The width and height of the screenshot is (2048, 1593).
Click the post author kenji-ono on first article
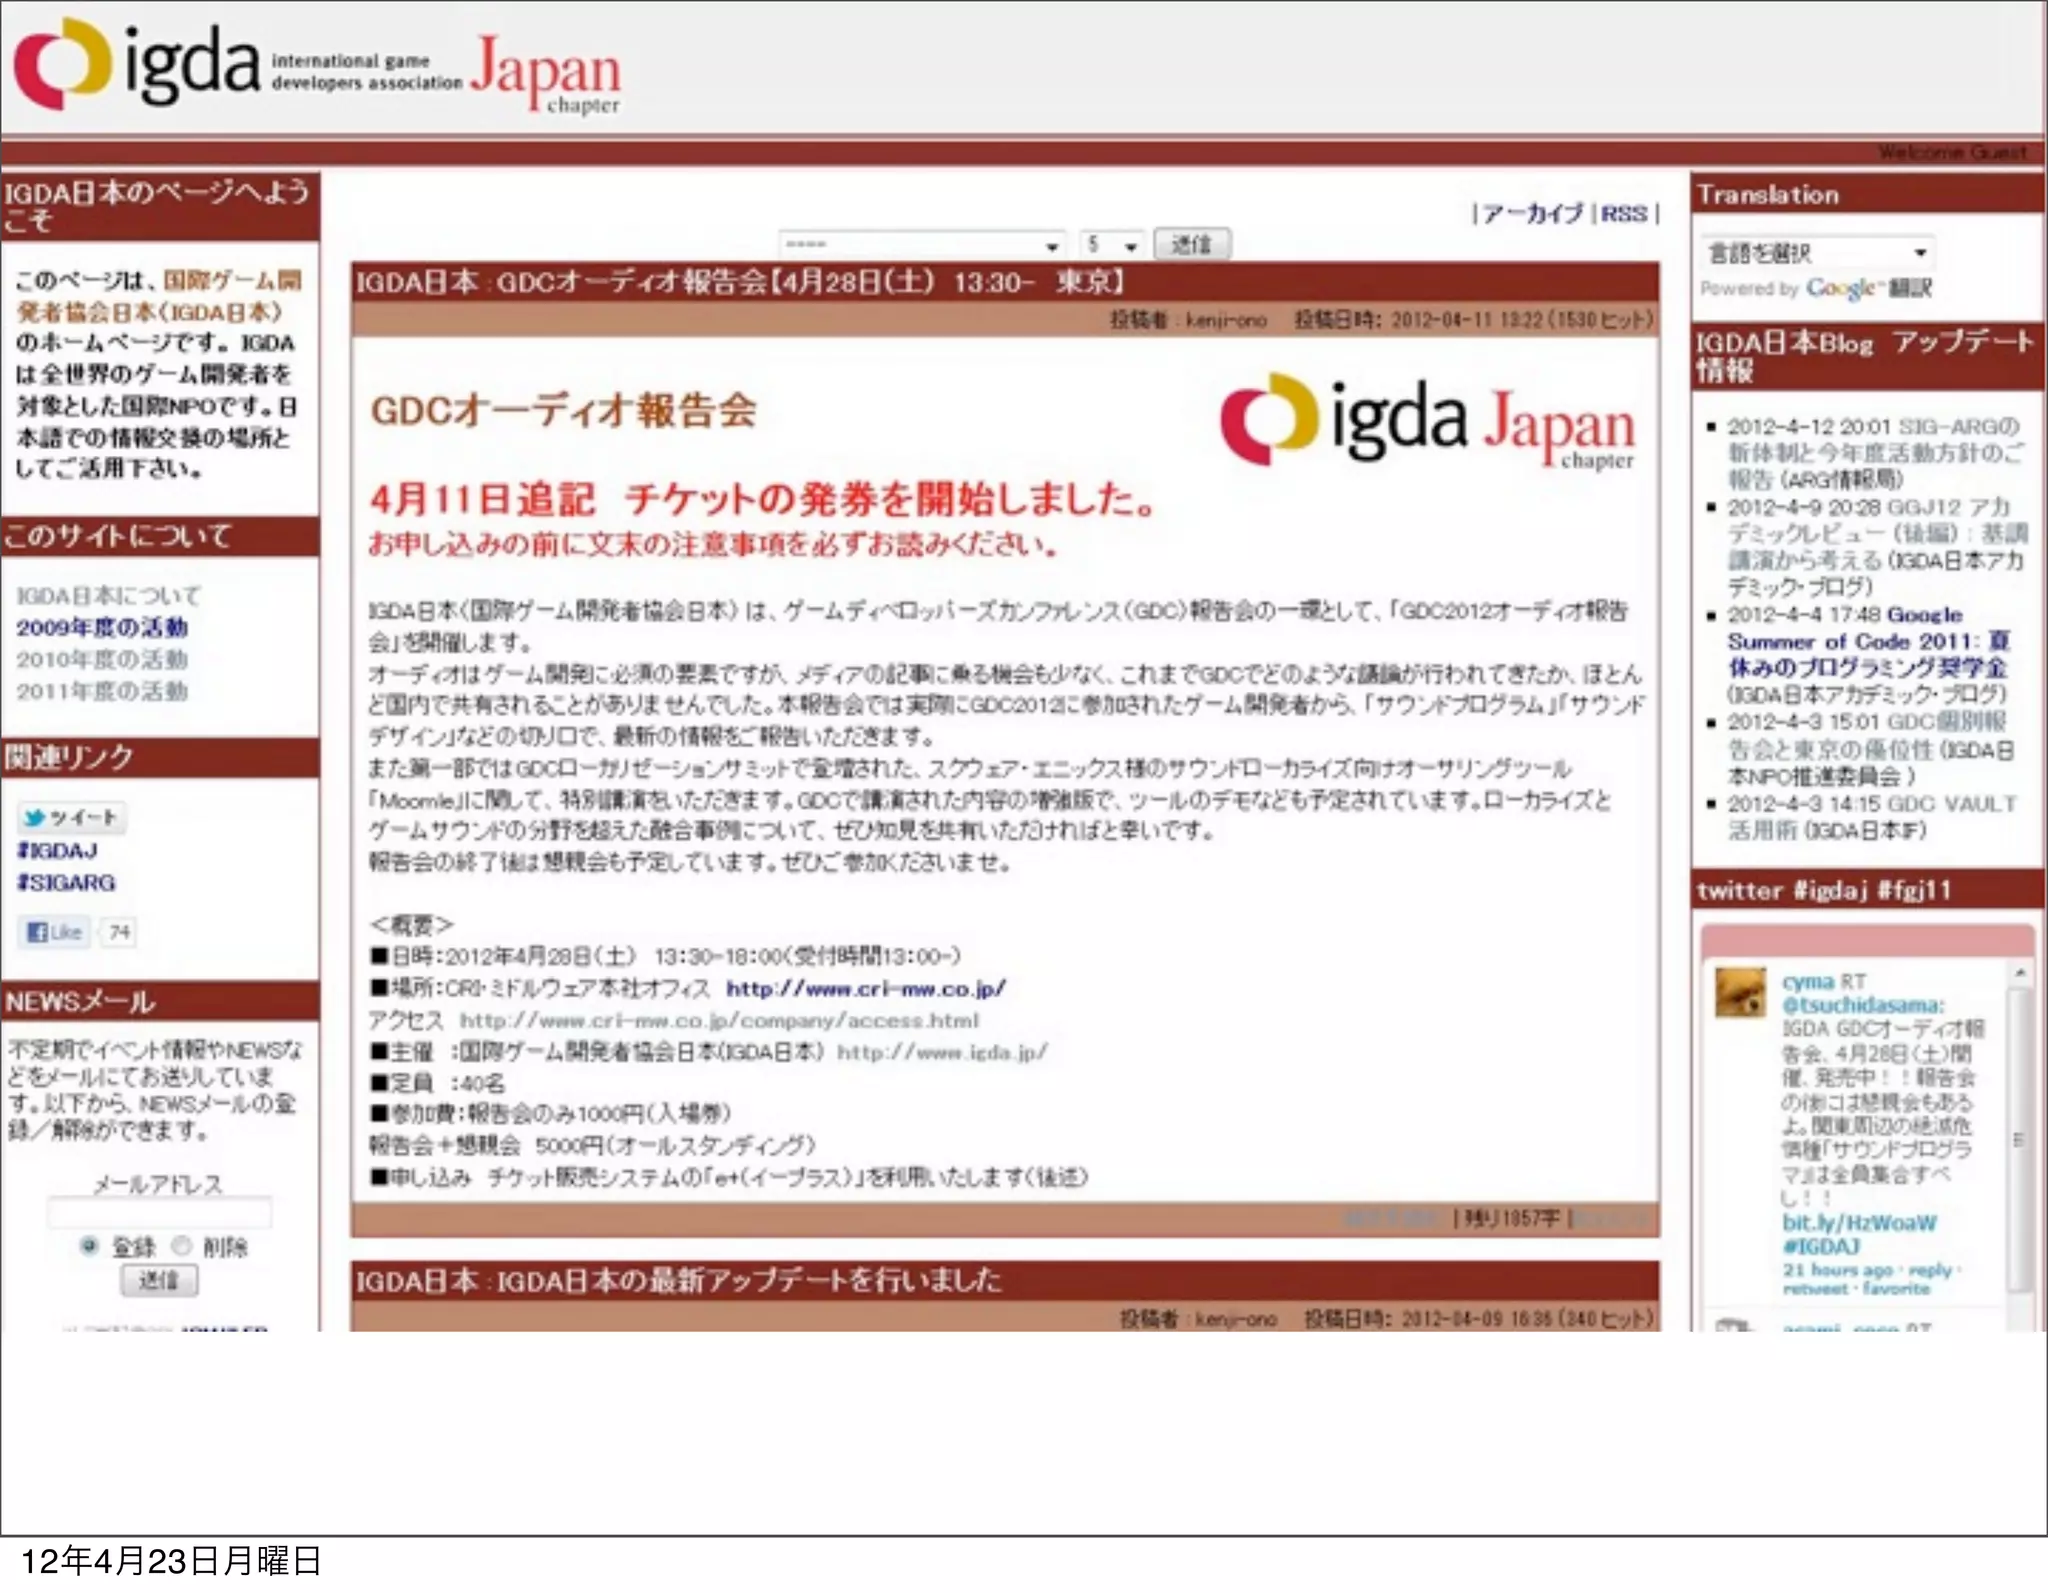pos(1225,320)
